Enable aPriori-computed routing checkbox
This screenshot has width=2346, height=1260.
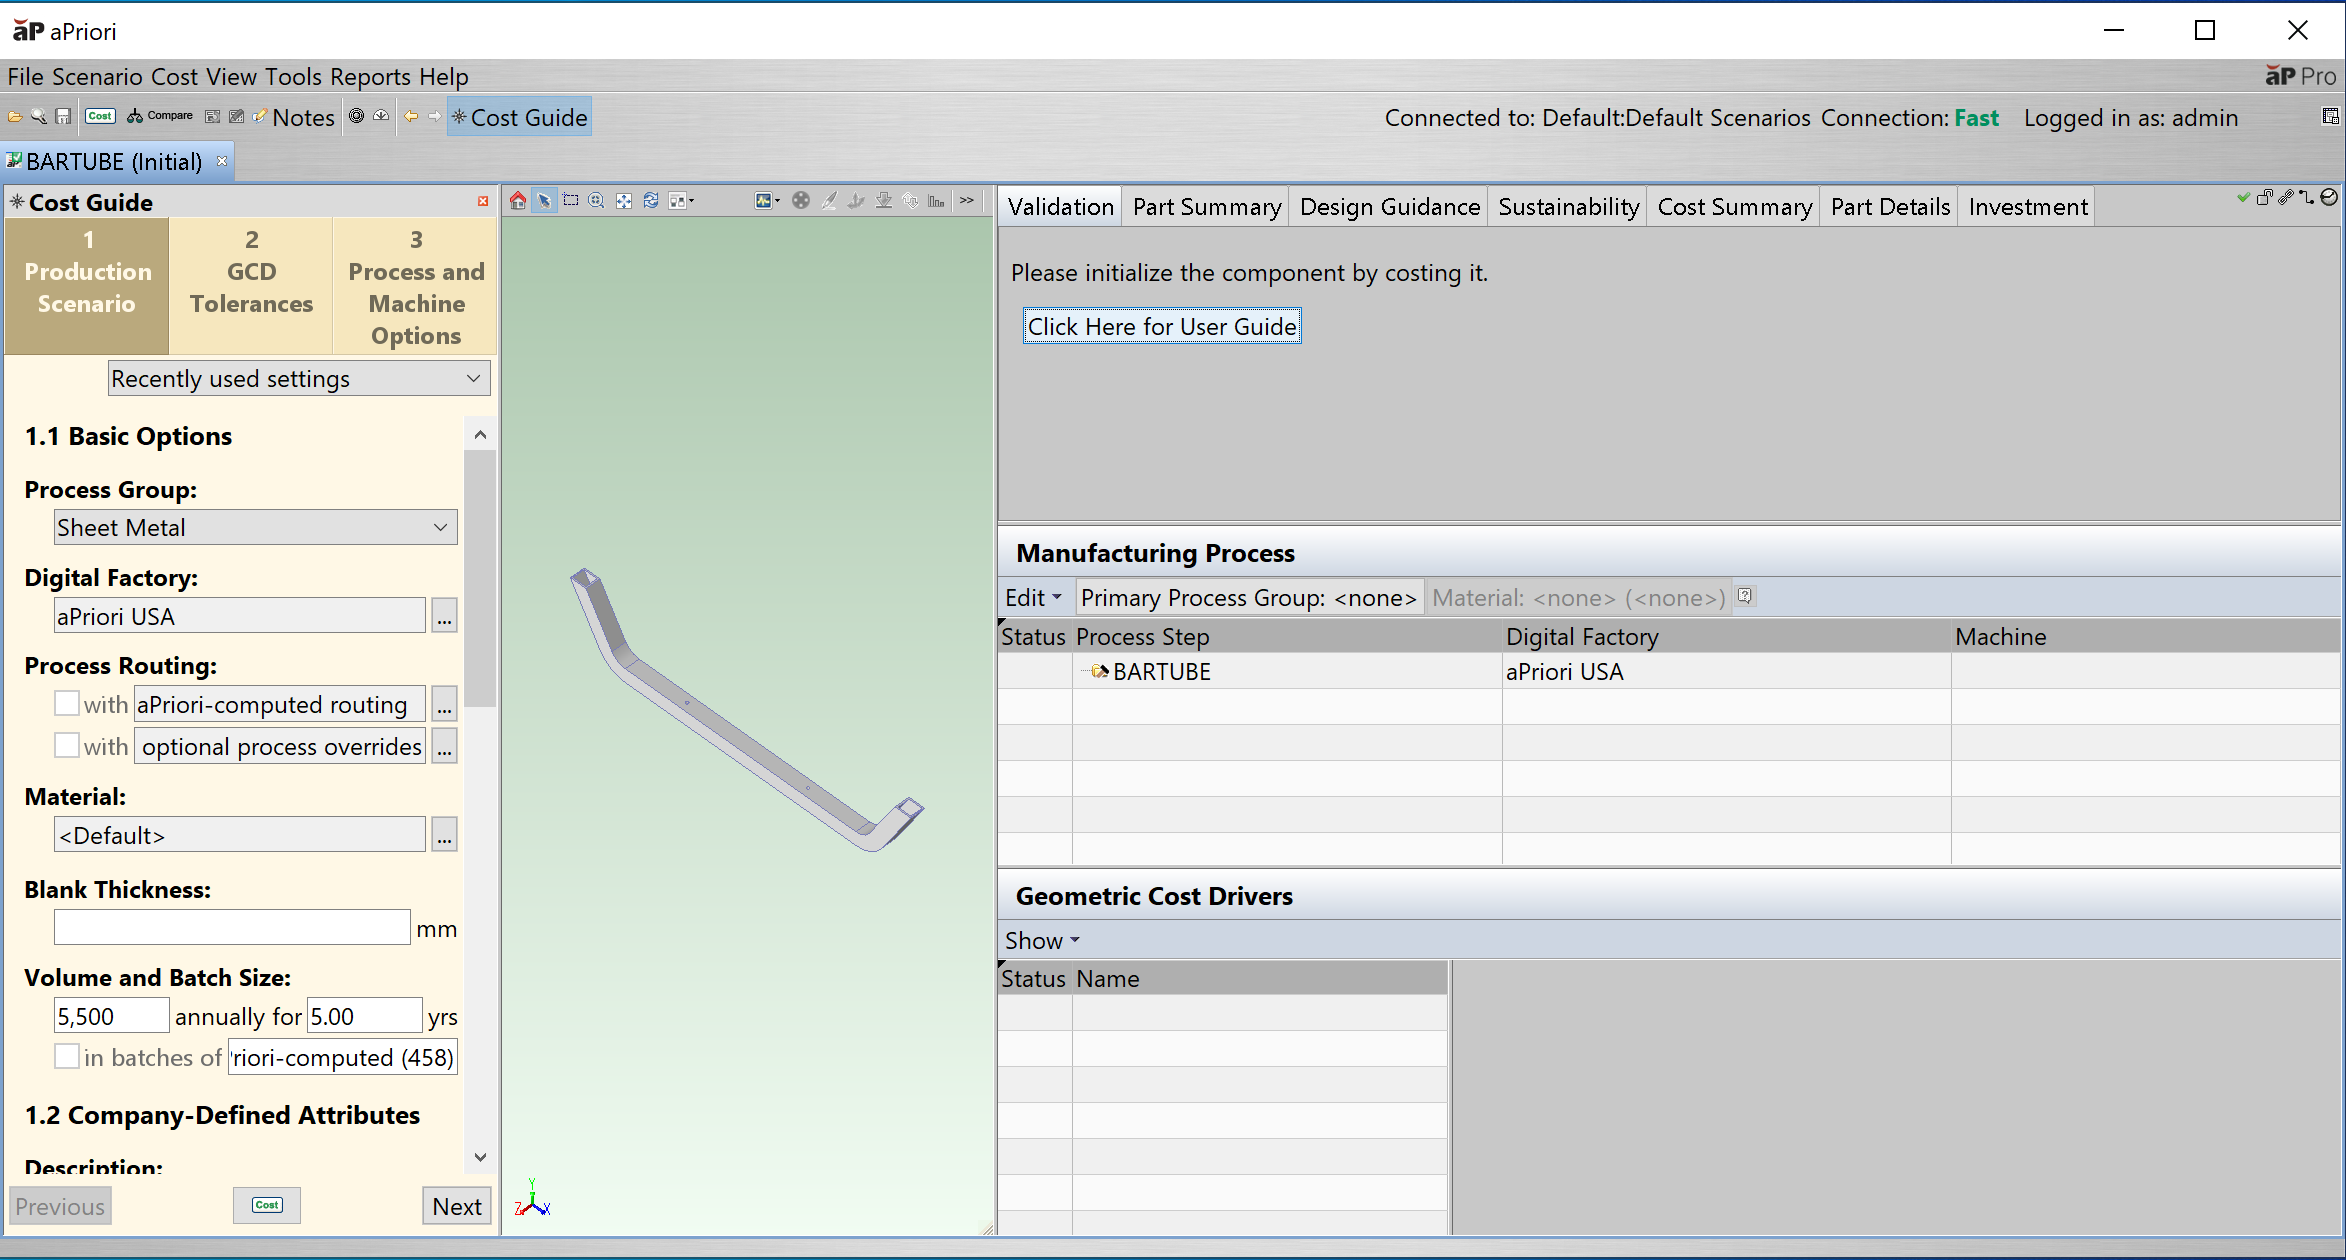pyautogui.click(x=67, y=704)
